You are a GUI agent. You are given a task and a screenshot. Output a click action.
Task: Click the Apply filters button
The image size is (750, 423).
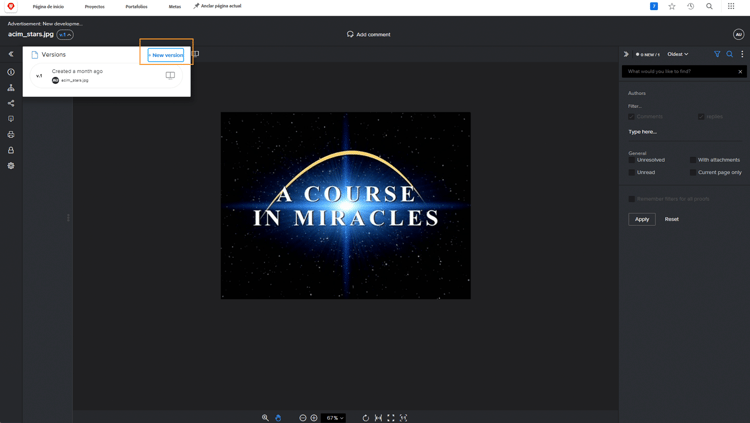[642, 219]
